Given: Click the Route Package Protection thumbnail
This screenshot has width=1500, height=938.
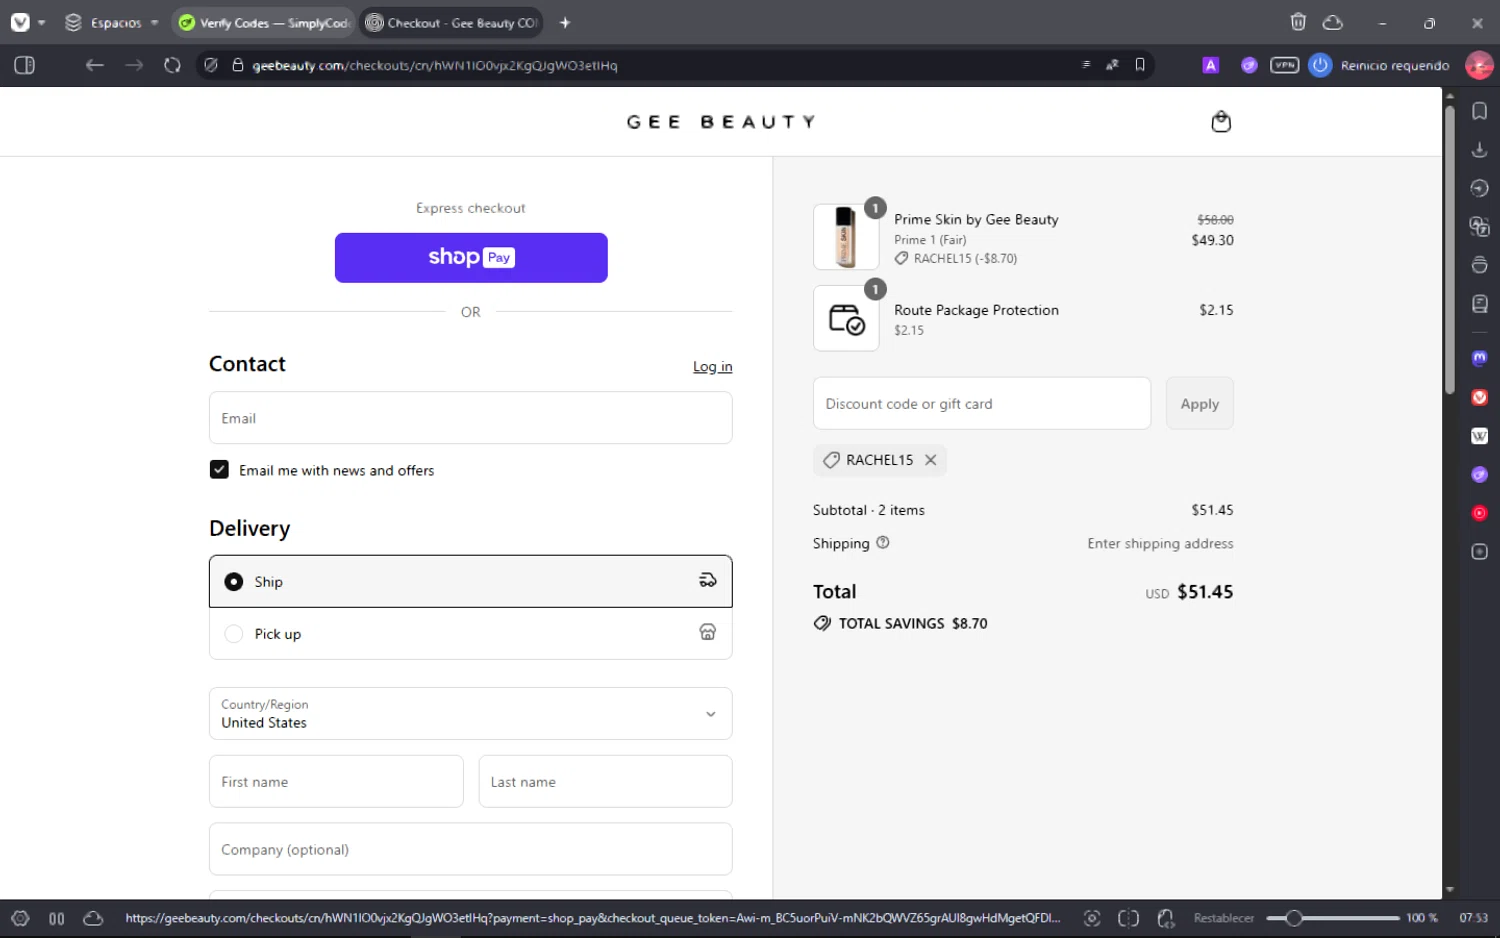Looking at the screenshot, I should pos(846,319).
